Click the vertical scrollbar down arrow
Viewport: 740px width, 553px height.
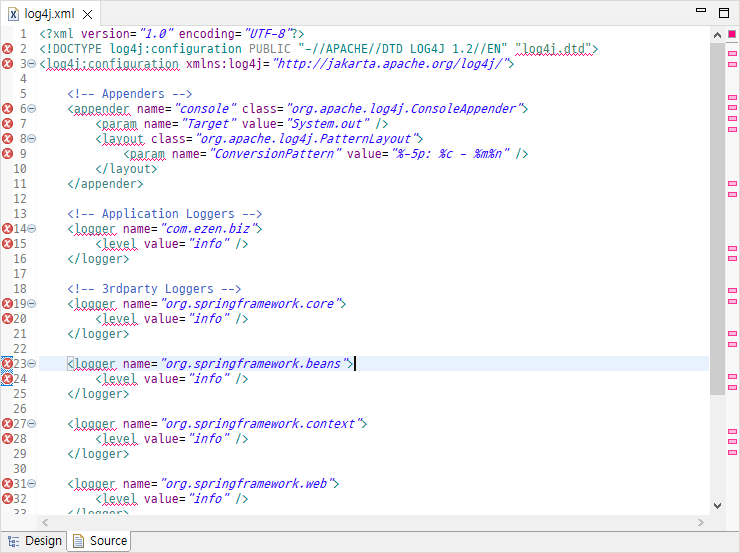(x=717, y=506)
